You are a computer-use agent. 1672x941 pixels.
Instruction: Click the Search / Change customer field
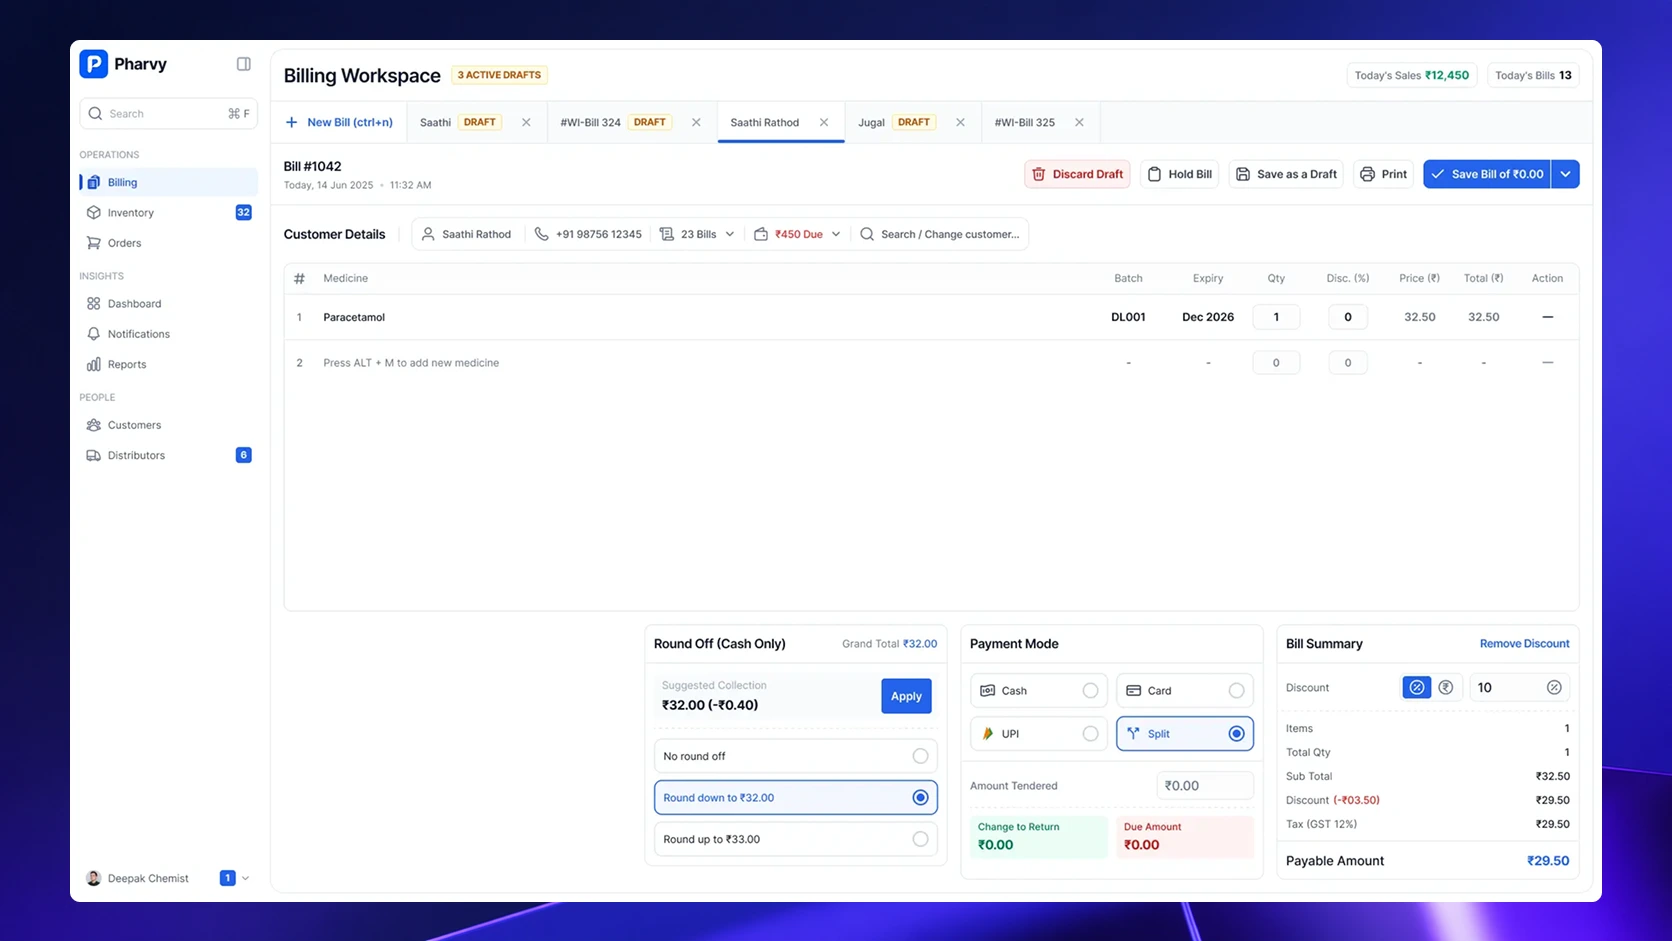[x=940, y=234]
